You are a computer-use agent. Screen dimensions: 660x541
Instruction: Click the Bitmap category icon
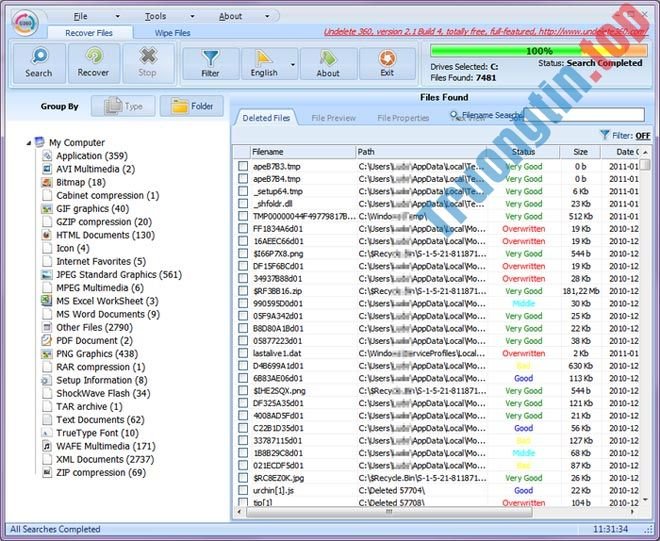click(47, 182)
